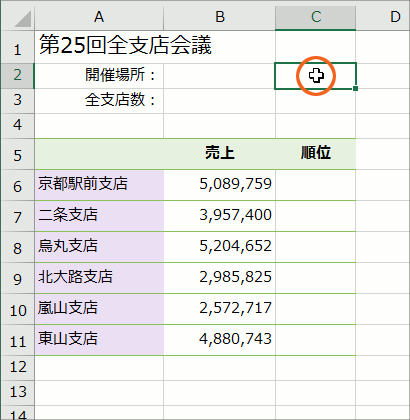The image size is (410, 420).
Task: Select the 開催場所 label cell
Action: [99, 76]
